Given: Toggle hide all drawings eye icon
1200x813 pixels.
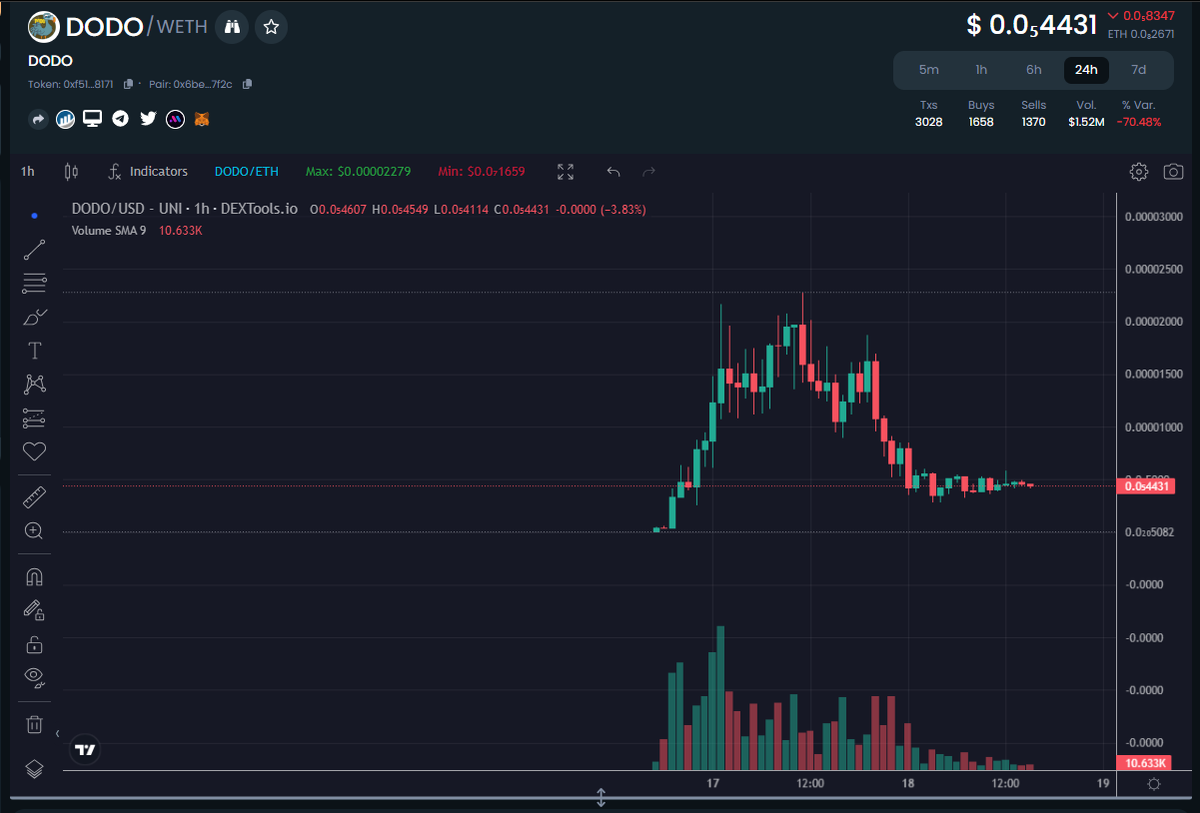Looking at the screenshot, I should [x=34, y=678].
